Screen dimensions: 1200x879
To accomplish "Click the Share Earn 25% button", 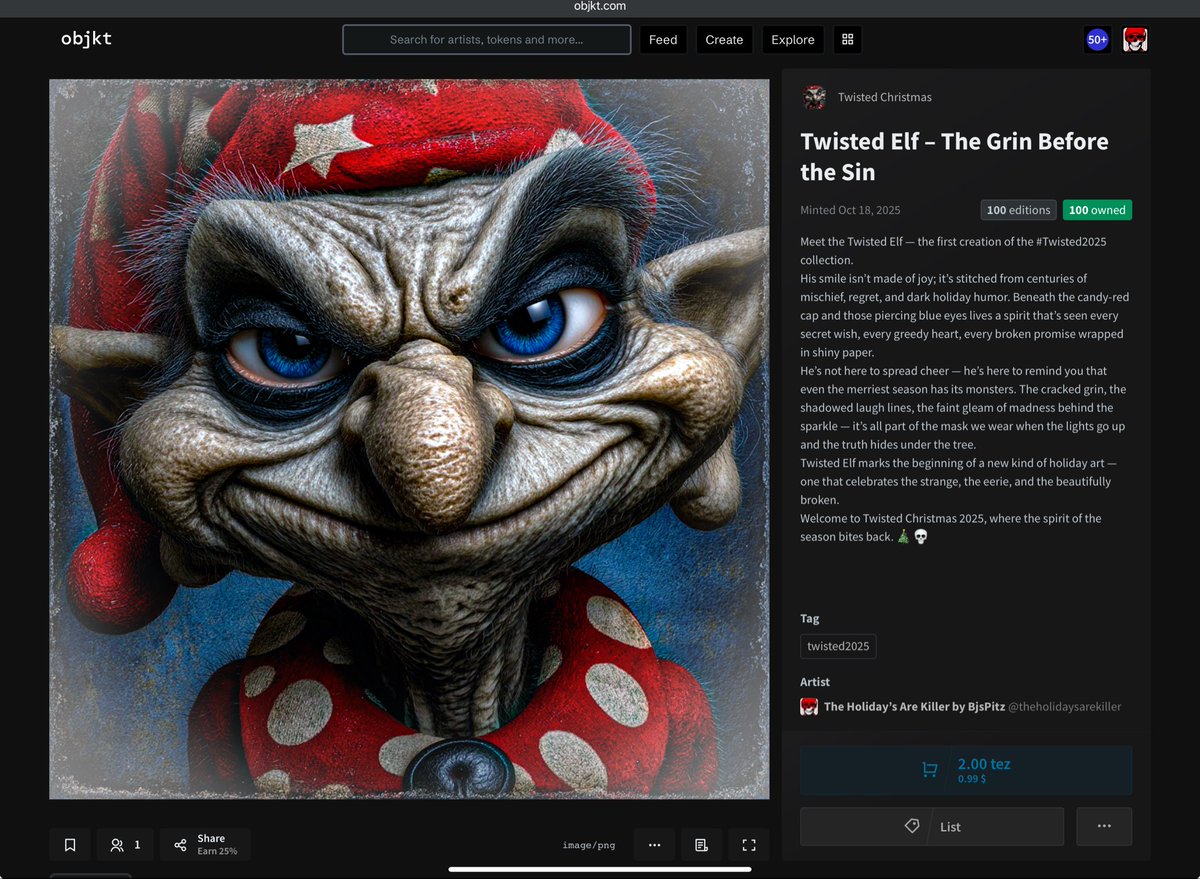I will pos(205,845).
